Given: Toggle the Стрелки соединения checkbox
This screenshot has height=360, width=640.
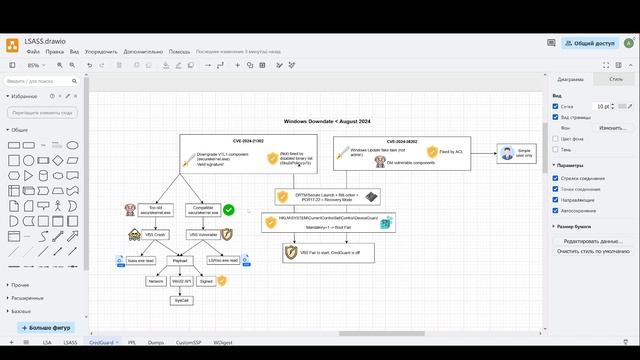Looking at the screenshot, I should [x=555, y=178].
